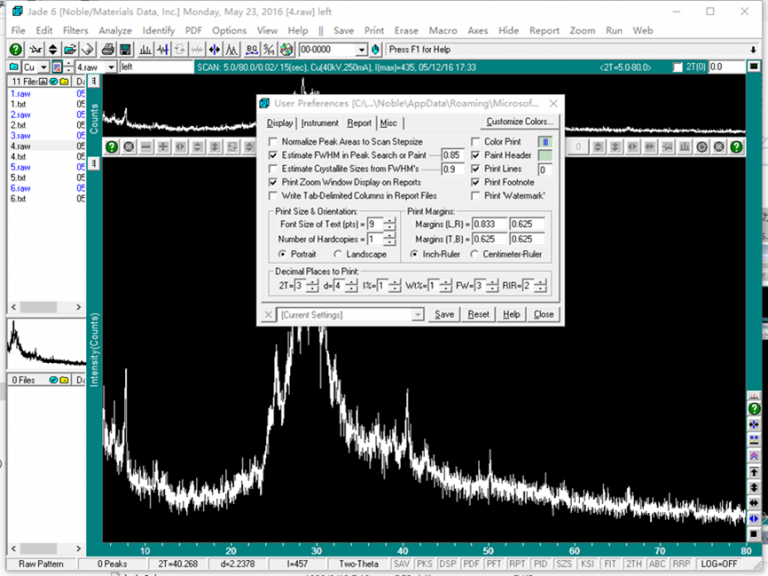Select the Centimeter-Ruler radio button

click(x=474, y=254)
